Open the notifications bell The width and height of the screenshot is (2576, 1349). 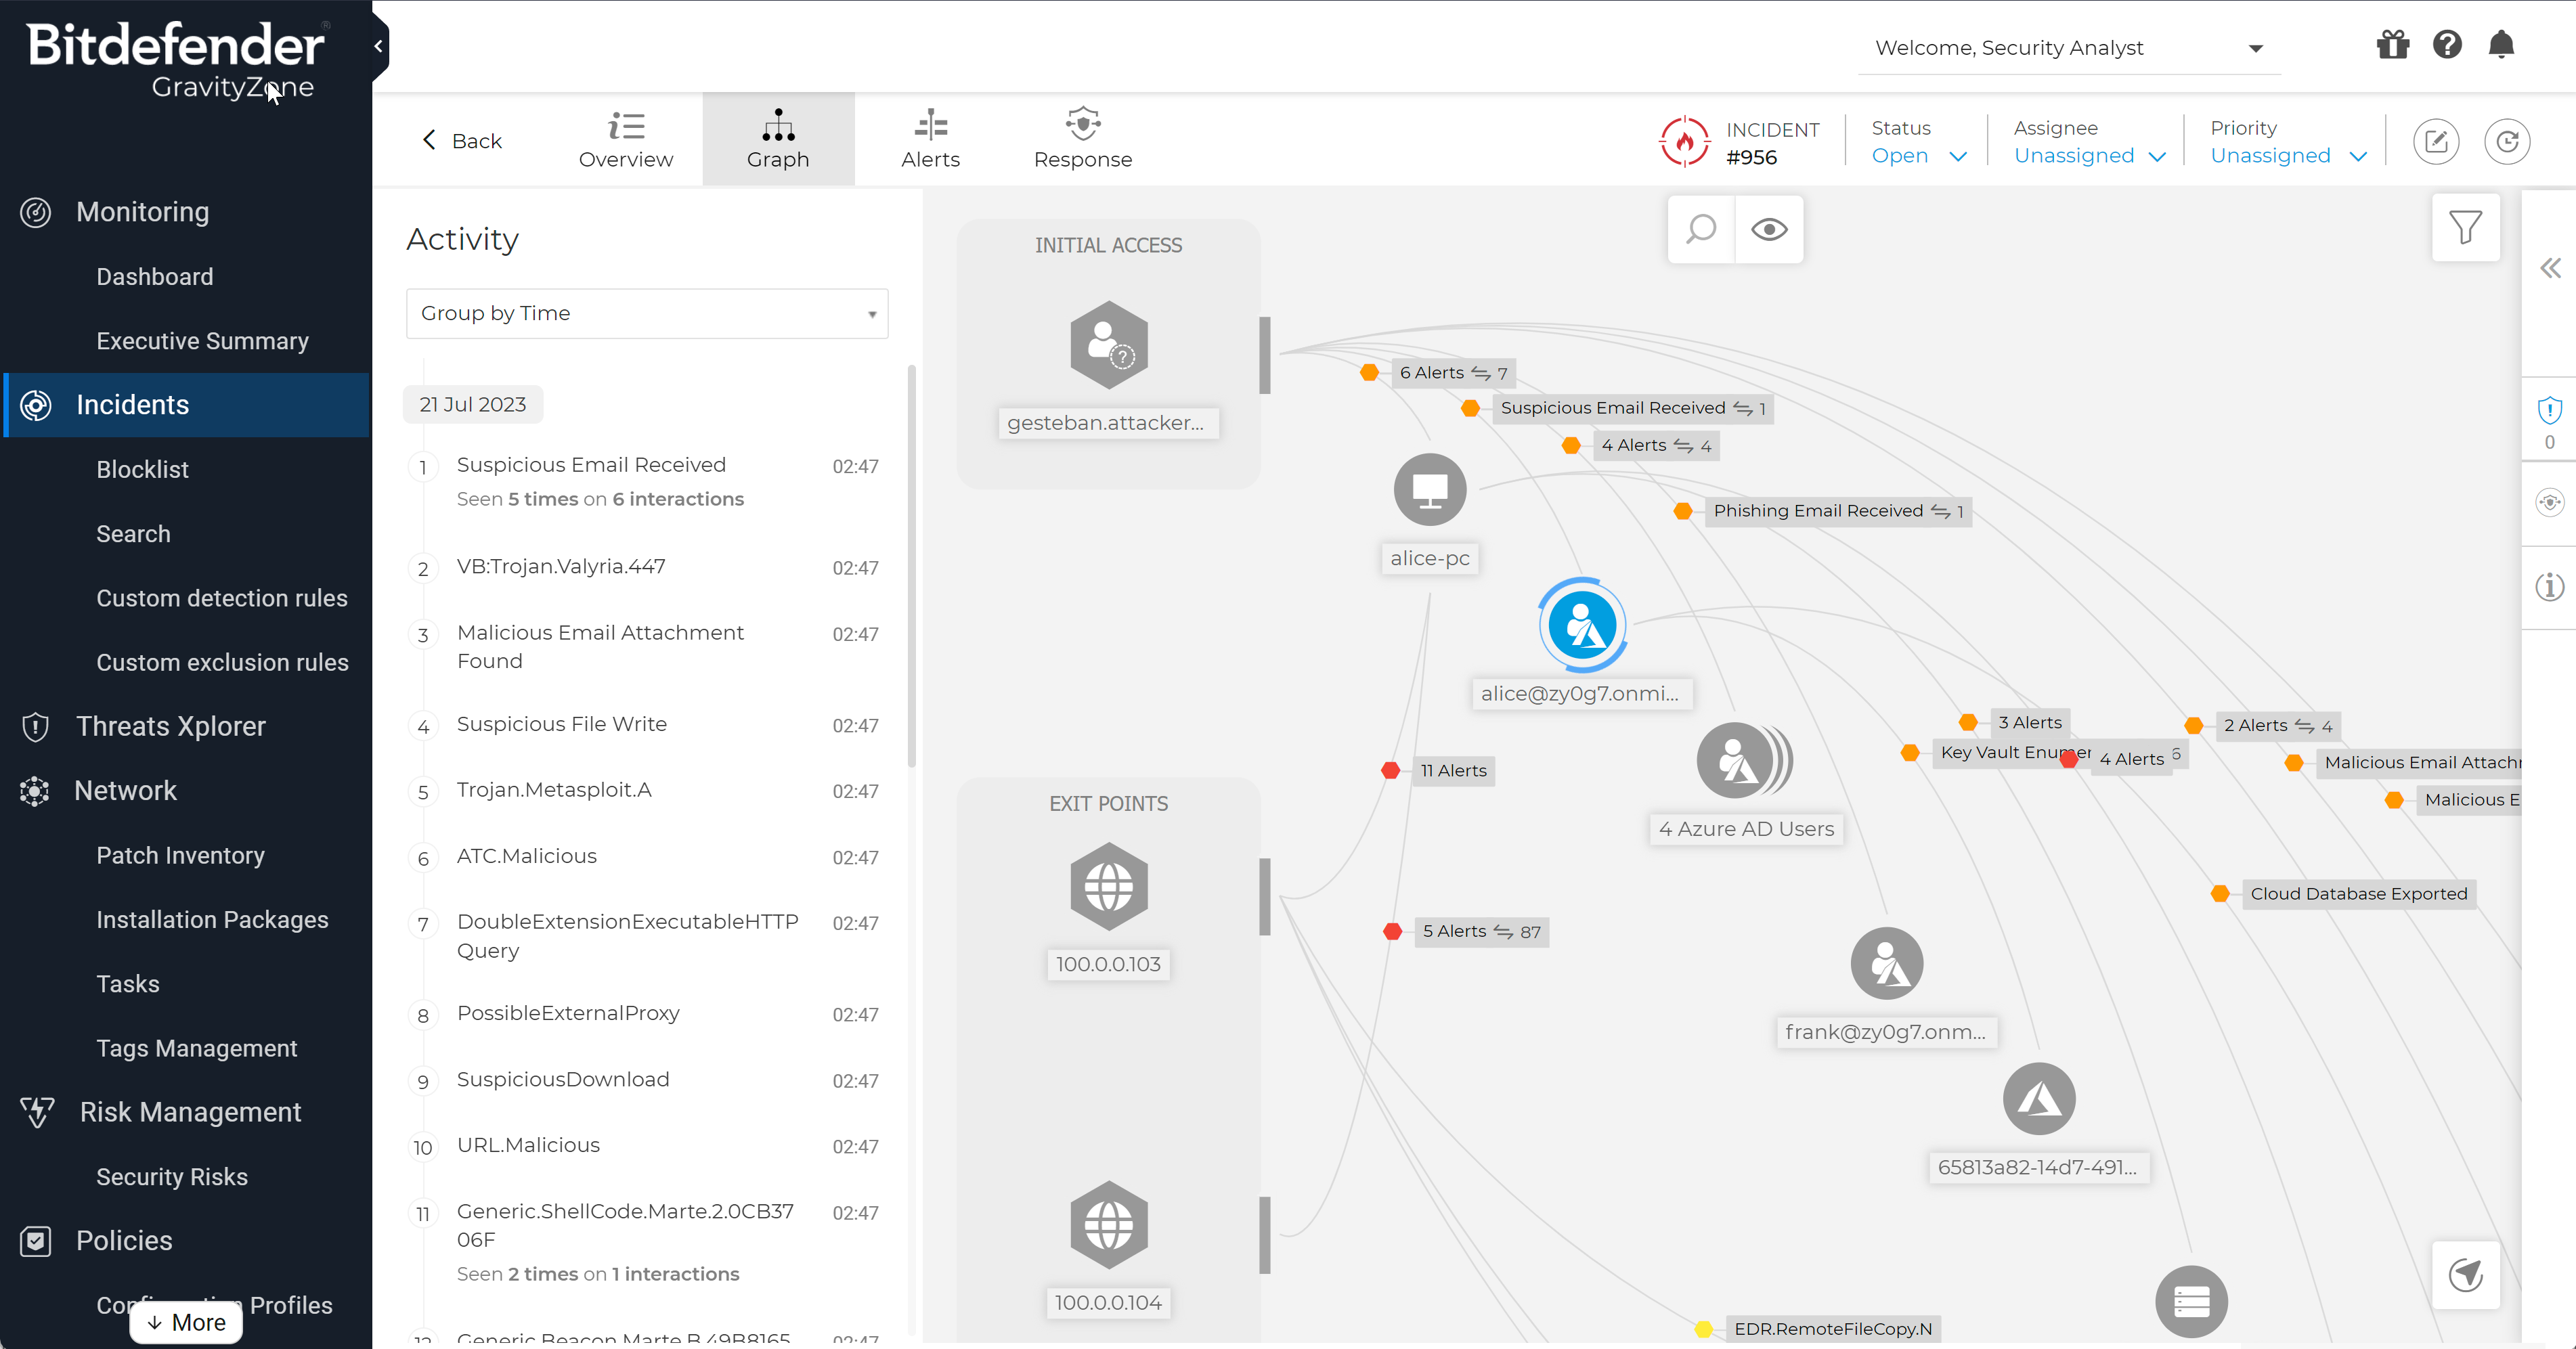(2501, 45)
